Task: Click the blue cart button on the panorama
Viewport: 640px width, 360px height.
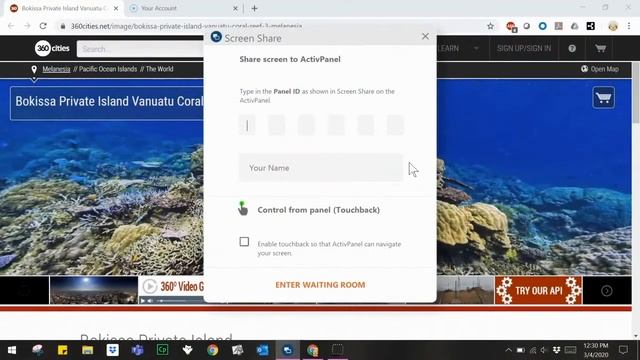Action: (604, 98)
